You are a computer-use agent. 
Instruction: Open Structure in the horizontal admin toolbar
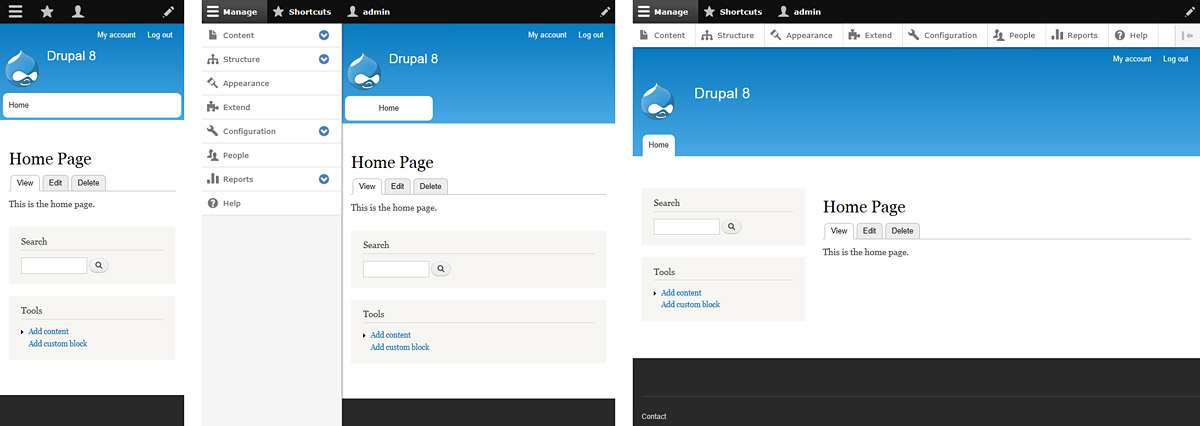[728, 35]
